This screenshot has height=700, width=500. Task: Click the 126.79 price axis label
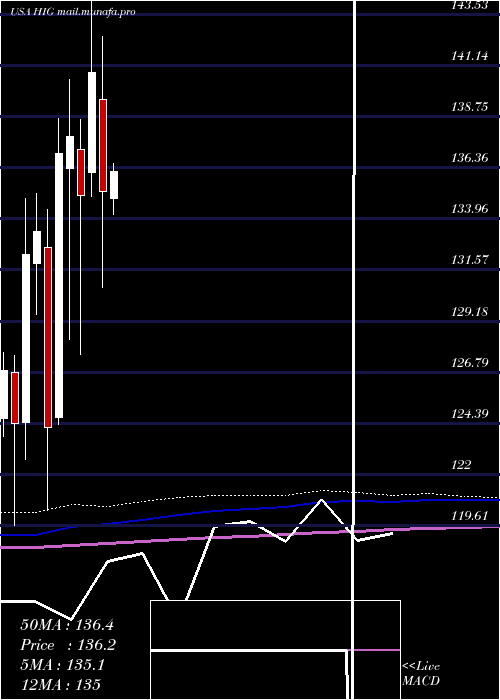(470, 362)
